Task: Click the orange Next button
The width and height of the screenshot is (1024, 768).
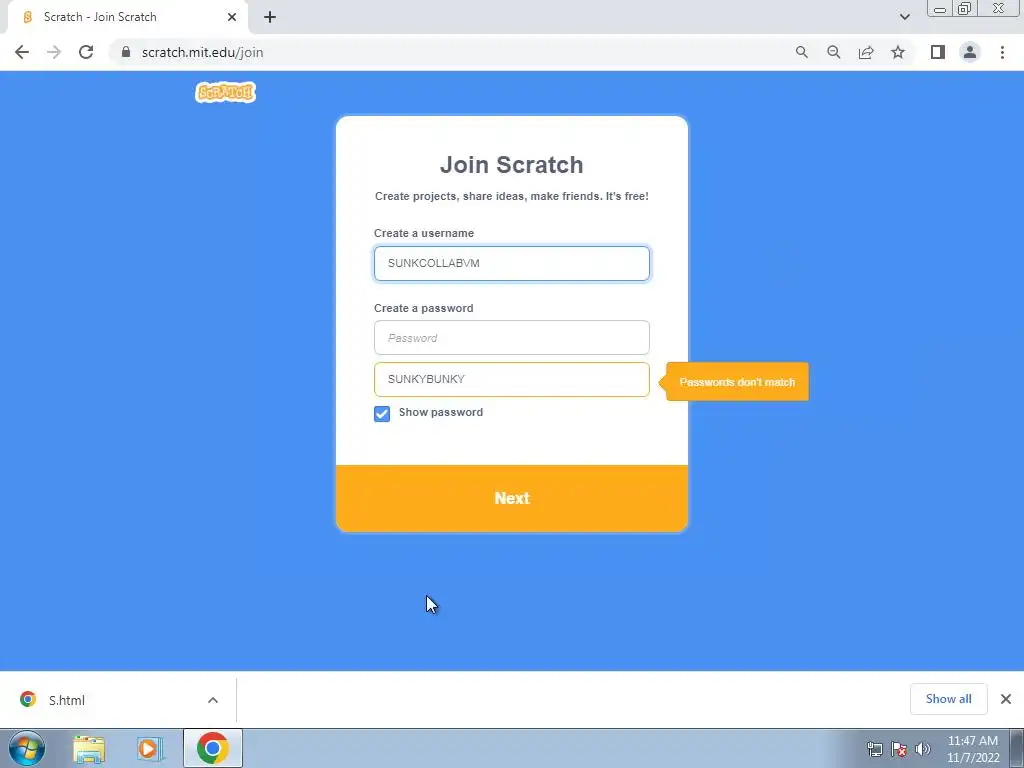Action: 511,498
